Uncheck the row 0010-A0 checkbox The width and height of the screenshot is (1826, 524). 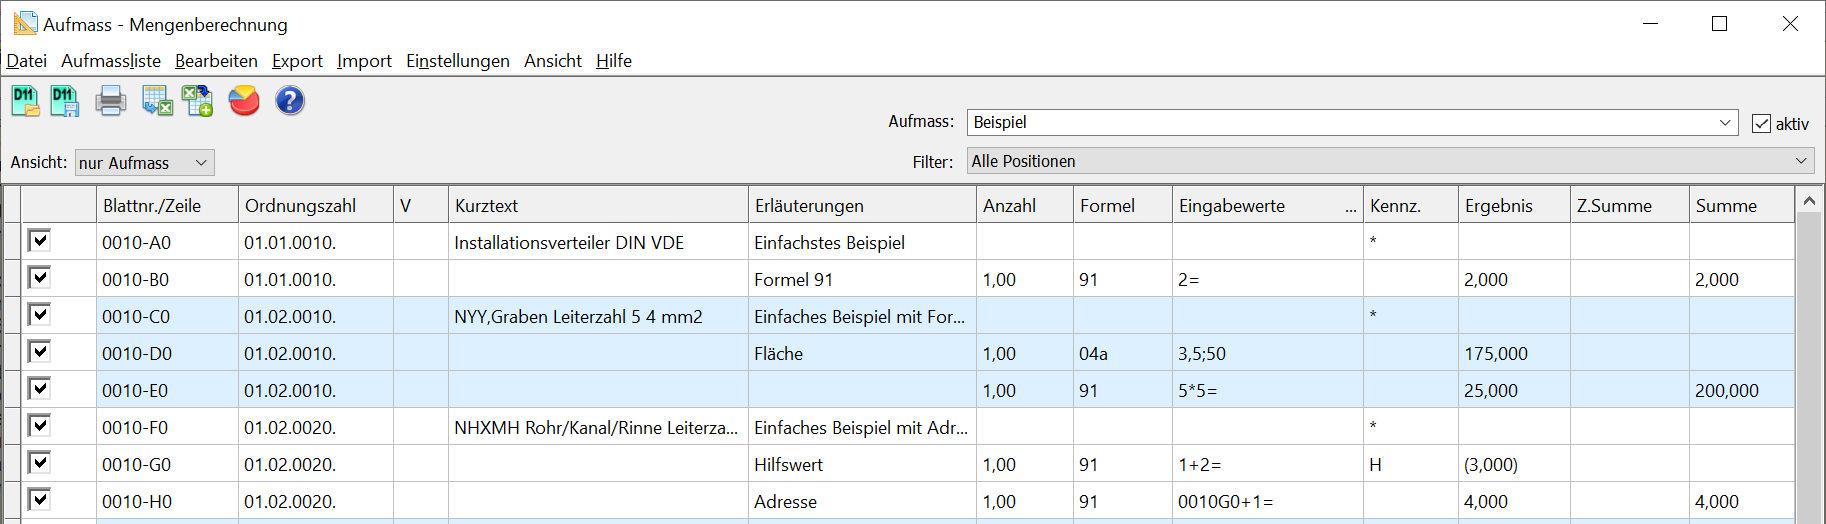[39, 241]
